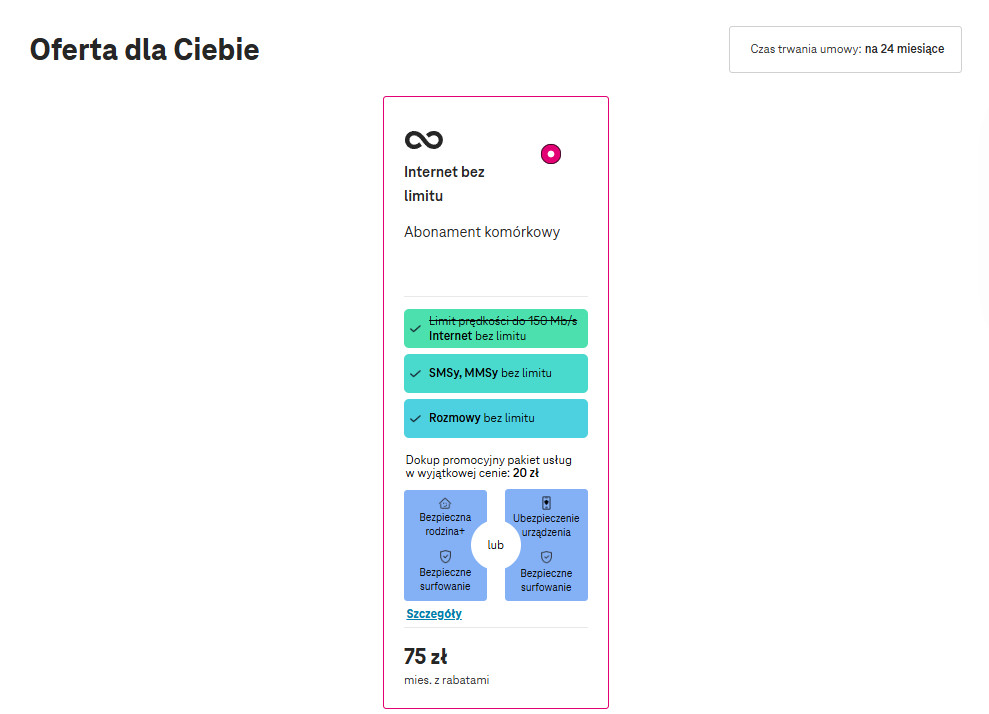Image resolution: width=989 pixels, height=714 pixels.
Task: Click the Abonament komórkowy subtitle
Action: [x=482, y=232]
